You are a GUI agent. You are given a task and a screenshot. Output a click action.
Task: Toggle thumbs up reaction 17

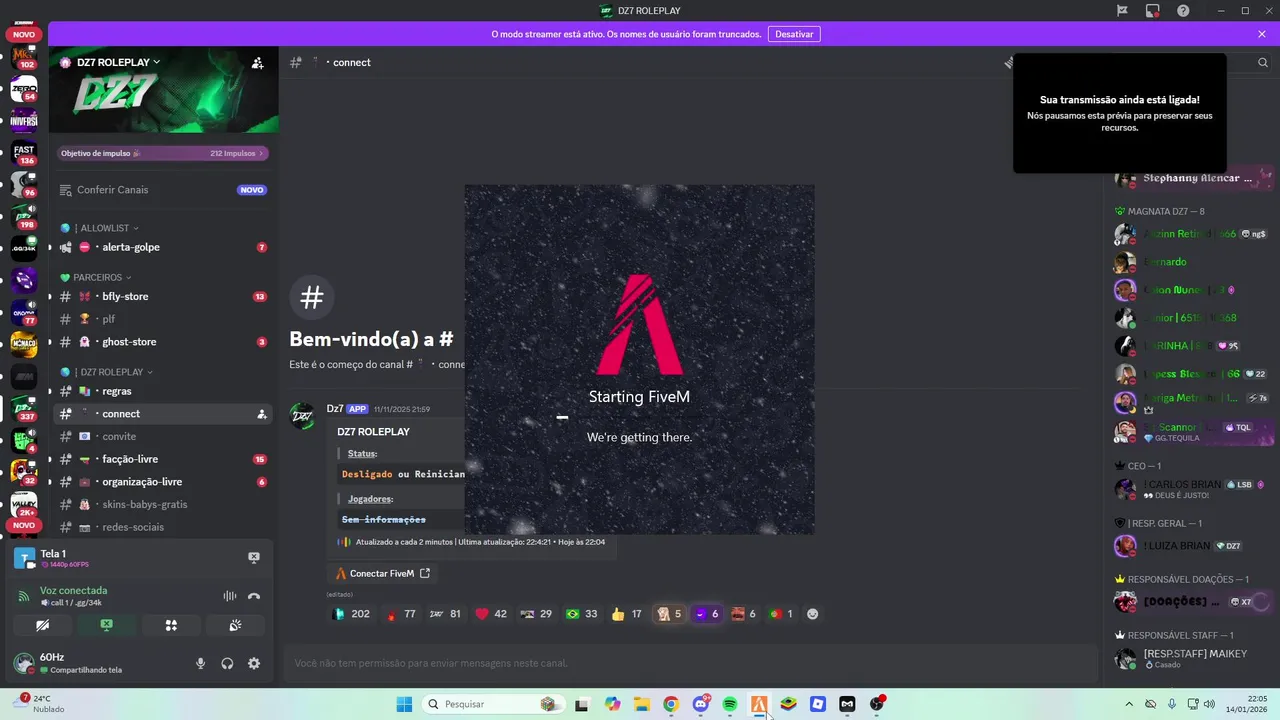(627, 614)
